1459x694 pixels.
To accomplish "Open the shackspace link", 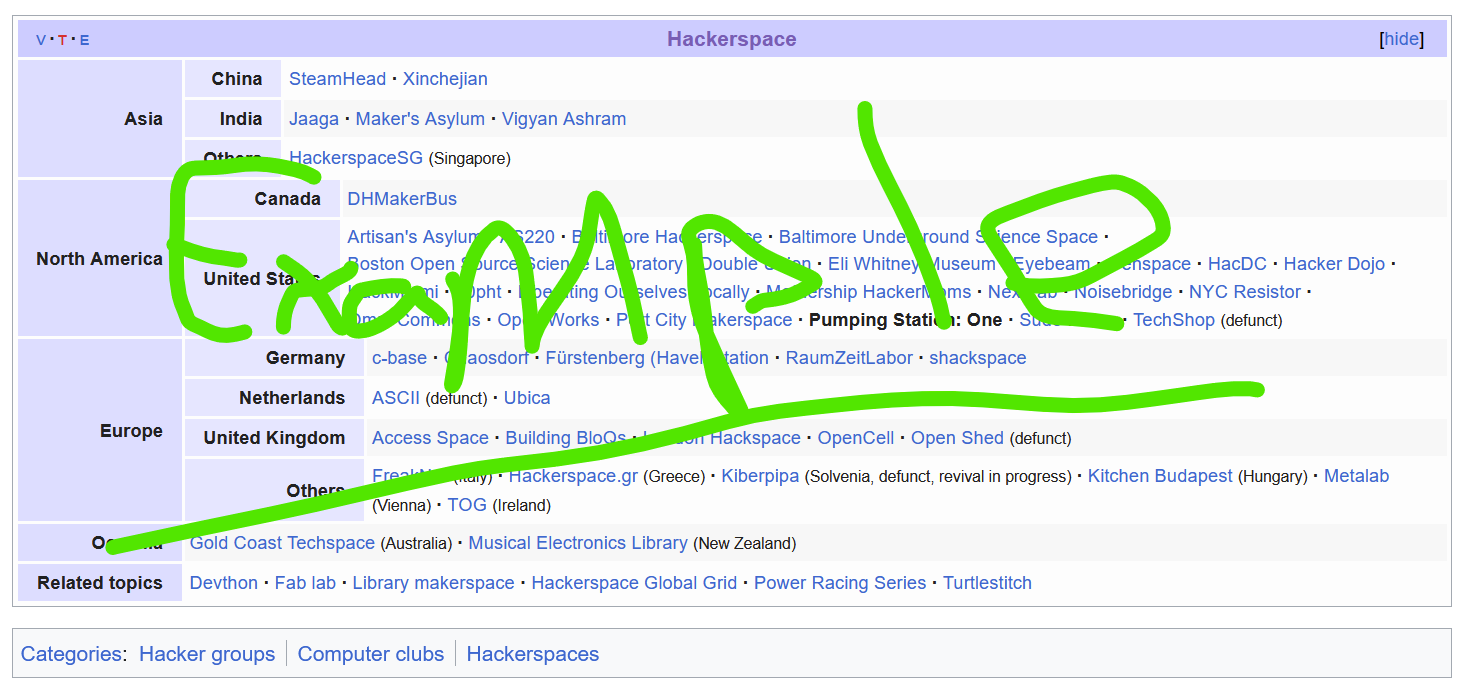I will (x=977, y=358).
